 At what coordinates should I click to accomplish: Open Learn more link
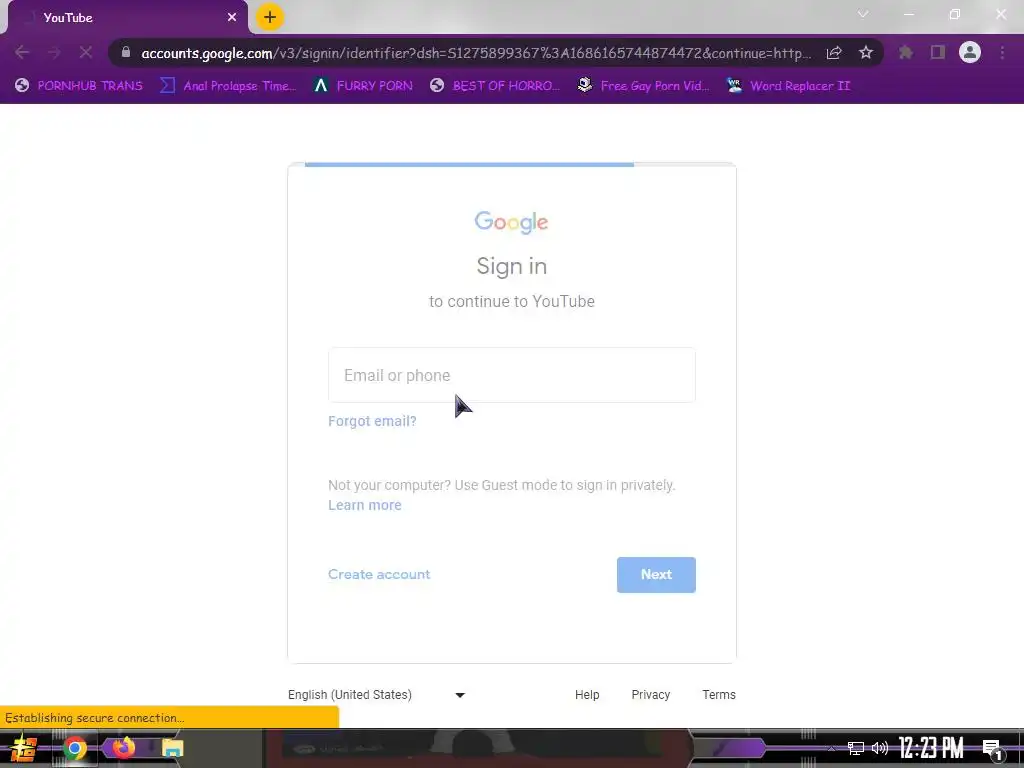[364, 505]
